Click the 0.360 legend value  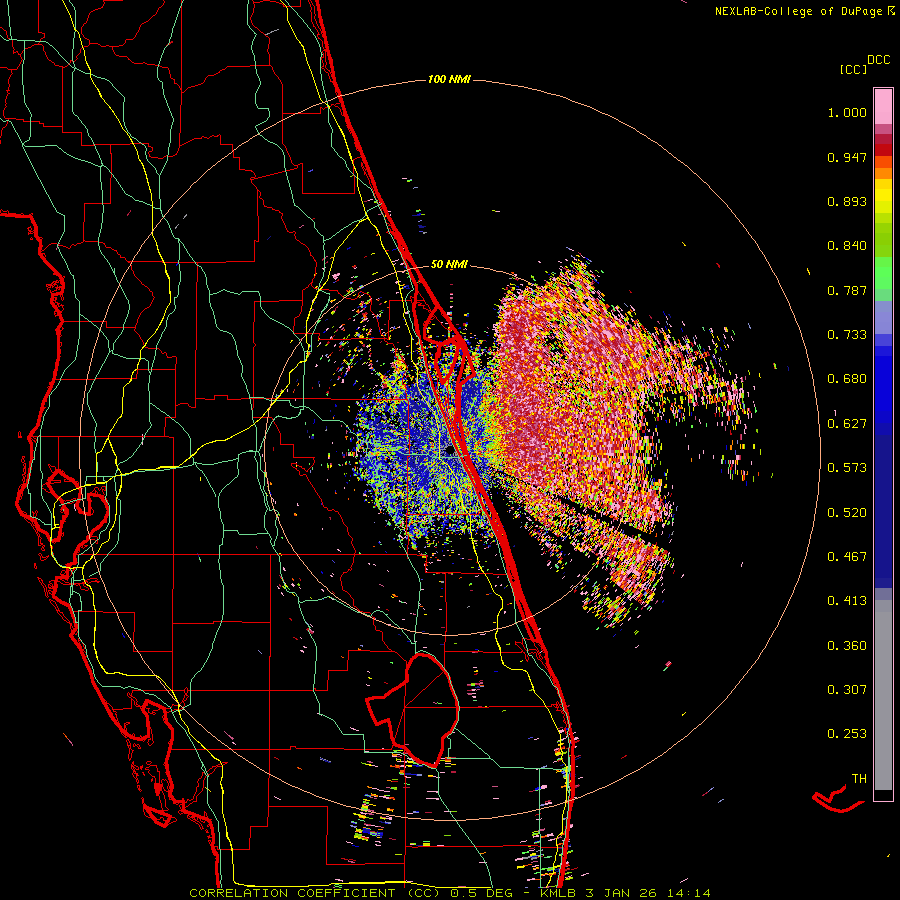click(847, 646)
